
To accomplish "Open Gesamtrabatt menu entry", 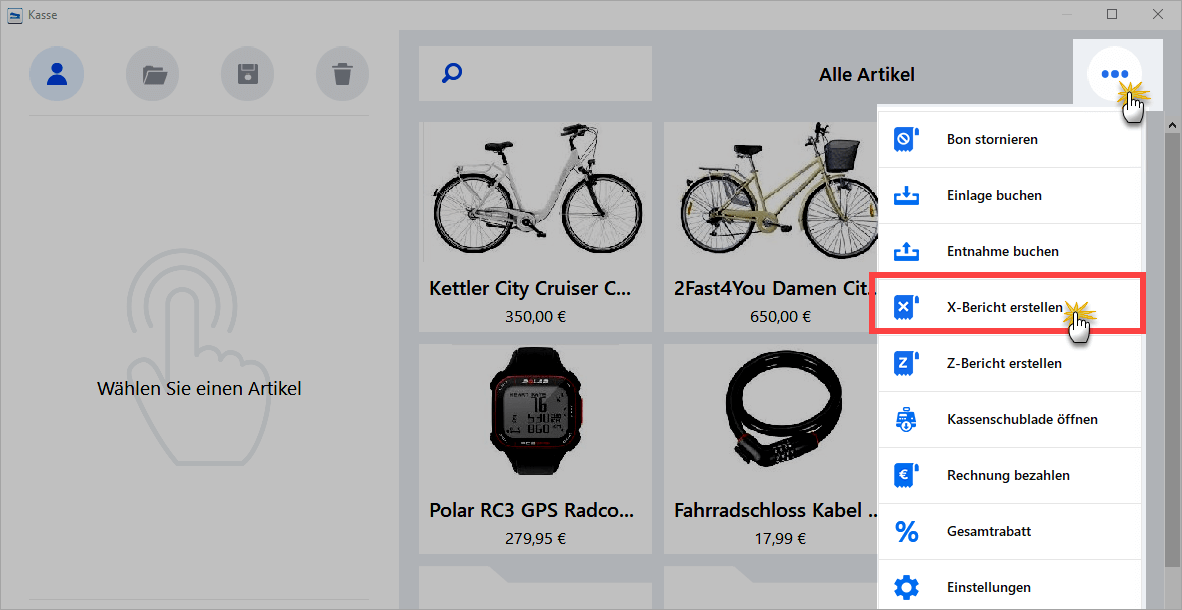I will click(1009, 531).
